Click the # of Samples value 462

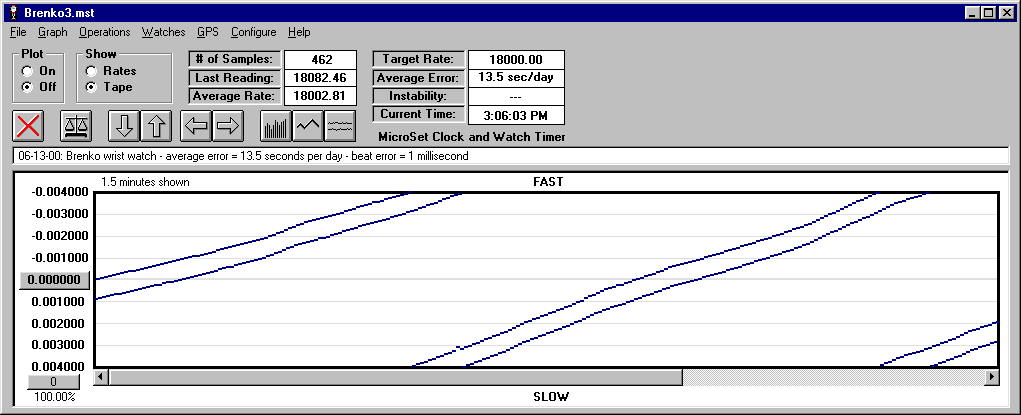321,59
